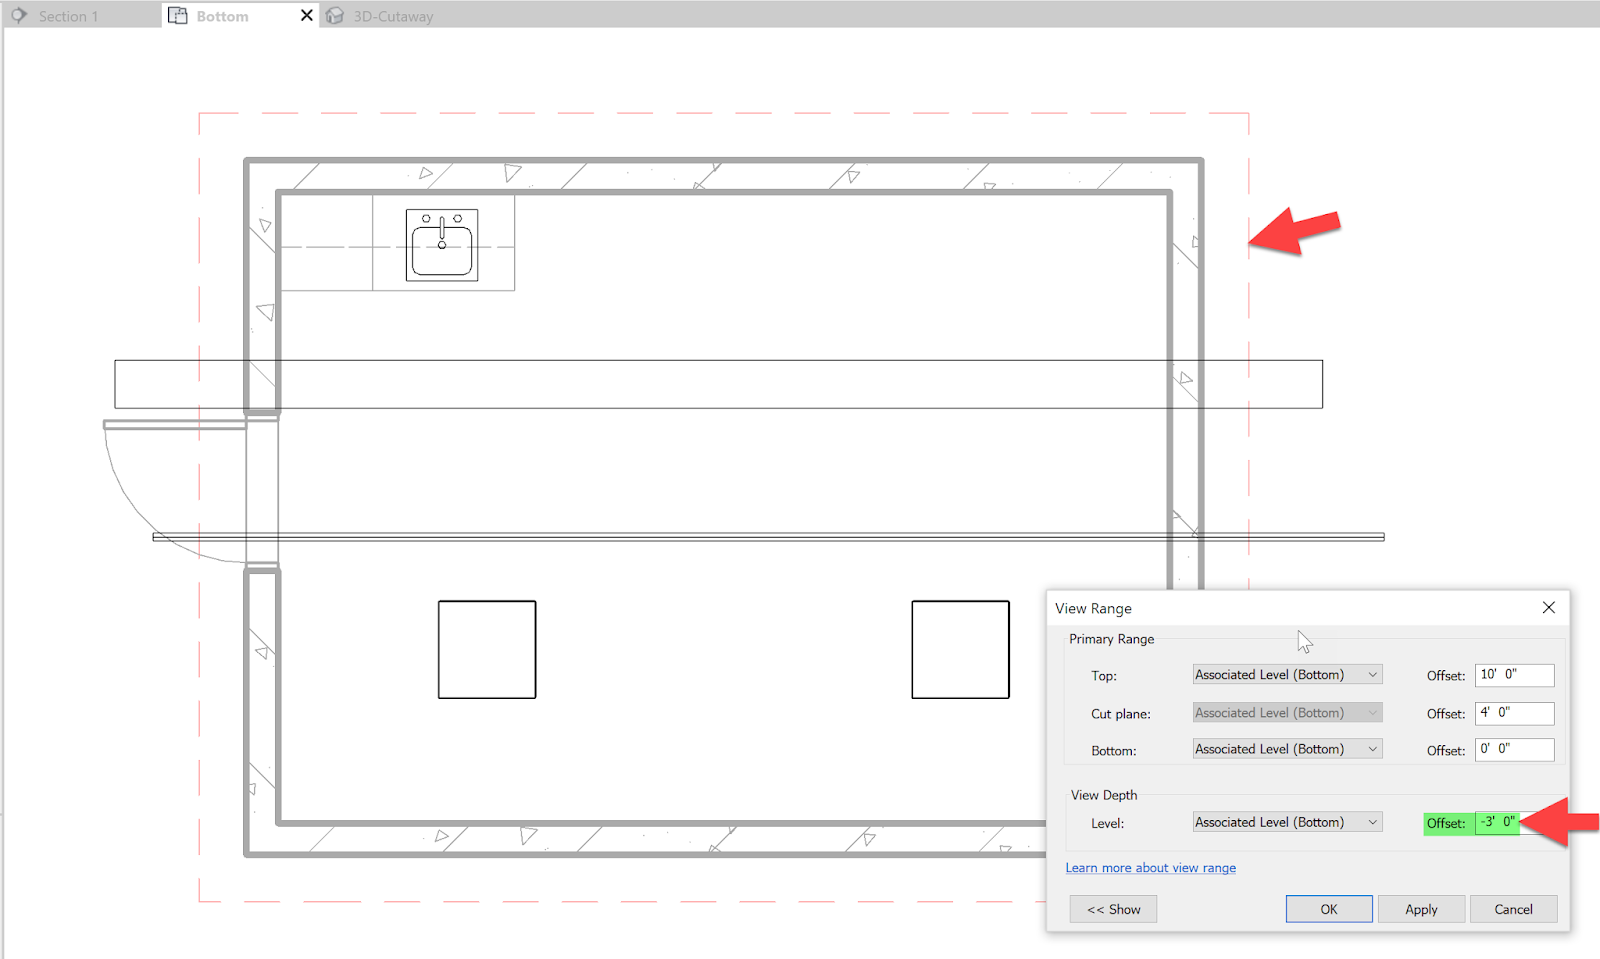Open the Bottom level dropdown in Primary Range
The image size is (1600, 959).
click(x=1286, y=748)
